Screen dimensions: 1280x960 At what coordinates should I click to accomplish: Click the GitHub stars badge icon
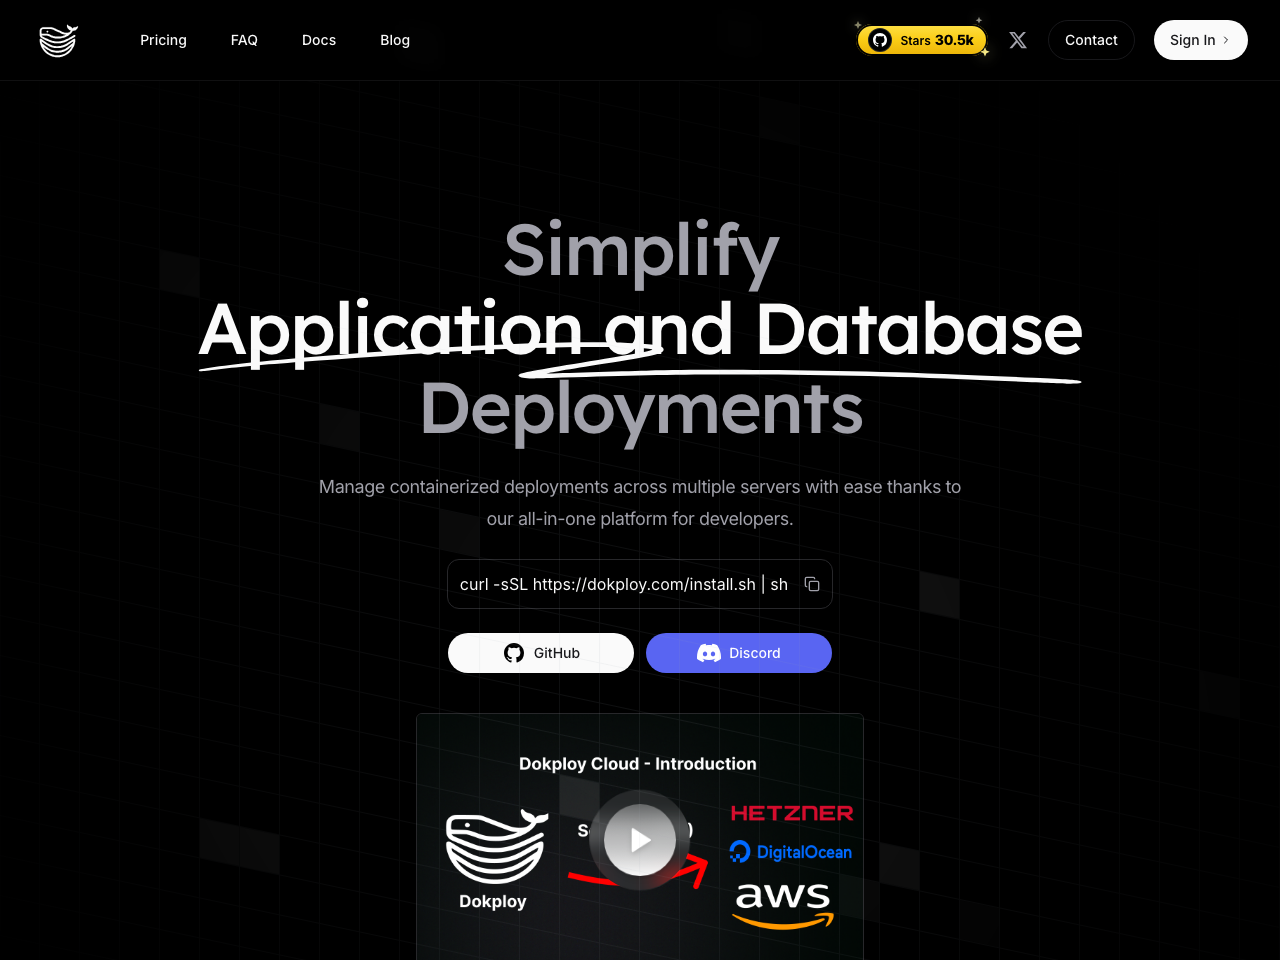click(879, 40)
